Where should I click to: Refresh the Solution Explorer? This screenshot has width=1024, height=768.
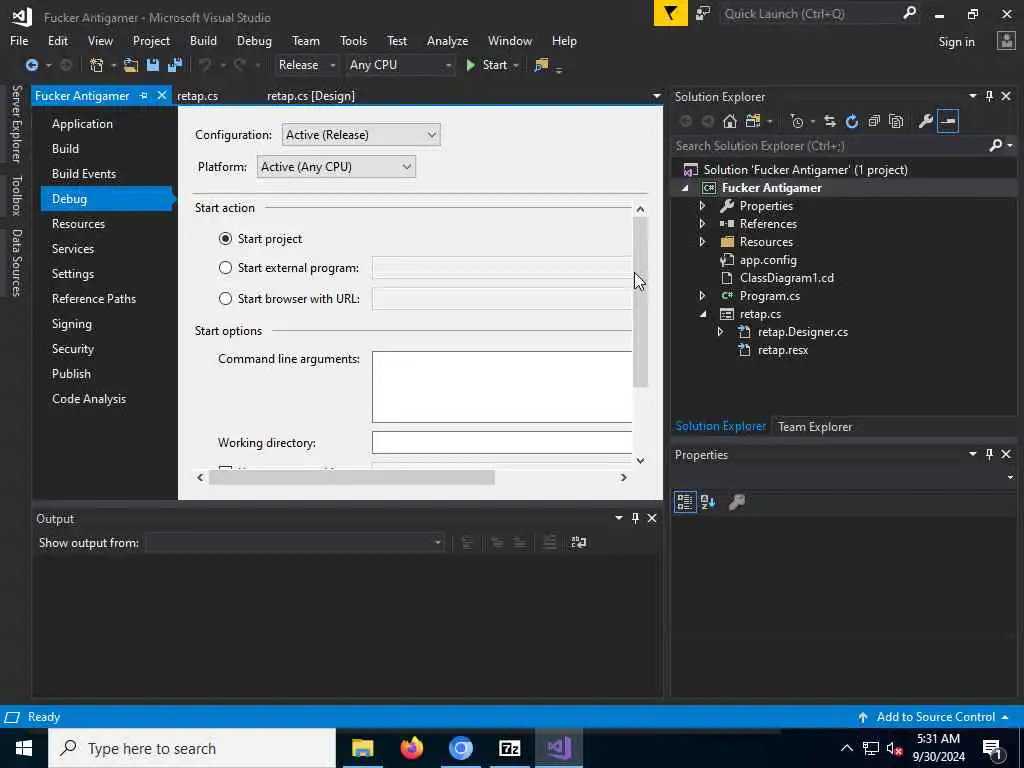852,121
